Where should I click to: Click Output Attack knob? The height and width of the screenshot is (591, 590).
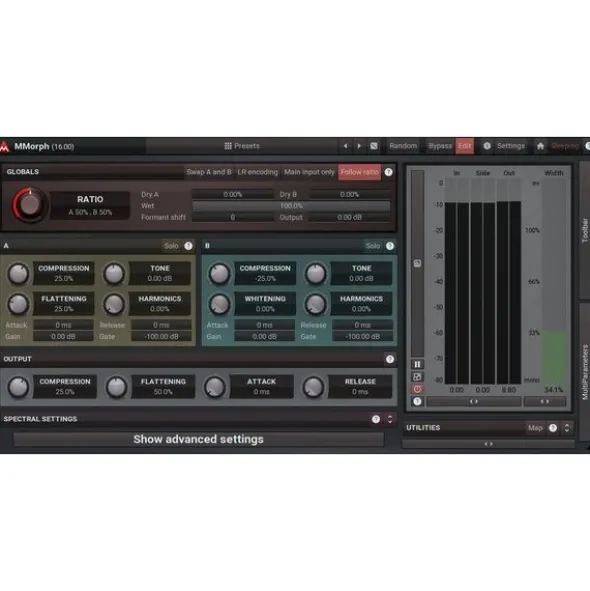tap(215, 387)
